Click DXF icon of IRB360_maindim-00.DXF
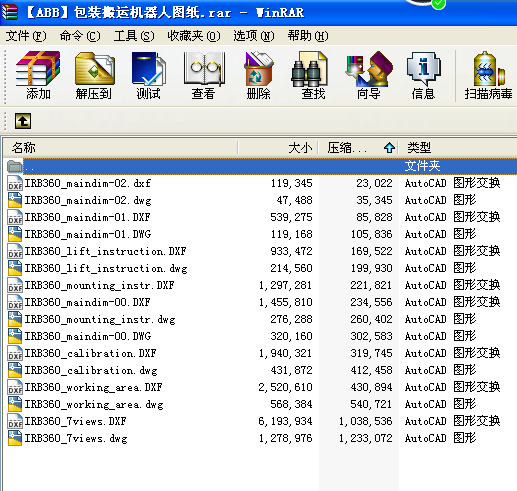Image resolution: width=517 pixels, height=491 pixels. (x=15, y=302)
